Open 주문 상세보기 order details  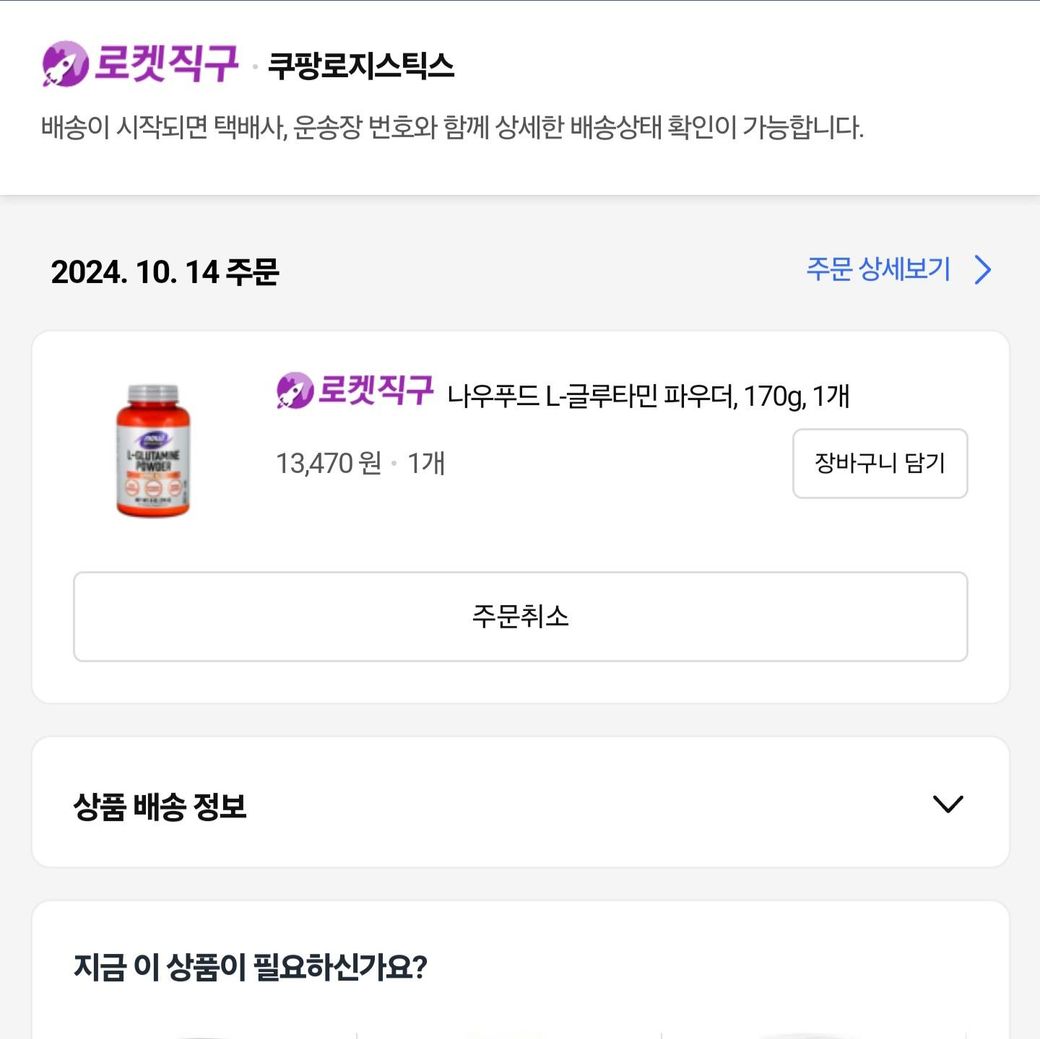click(x=878, y=270)
